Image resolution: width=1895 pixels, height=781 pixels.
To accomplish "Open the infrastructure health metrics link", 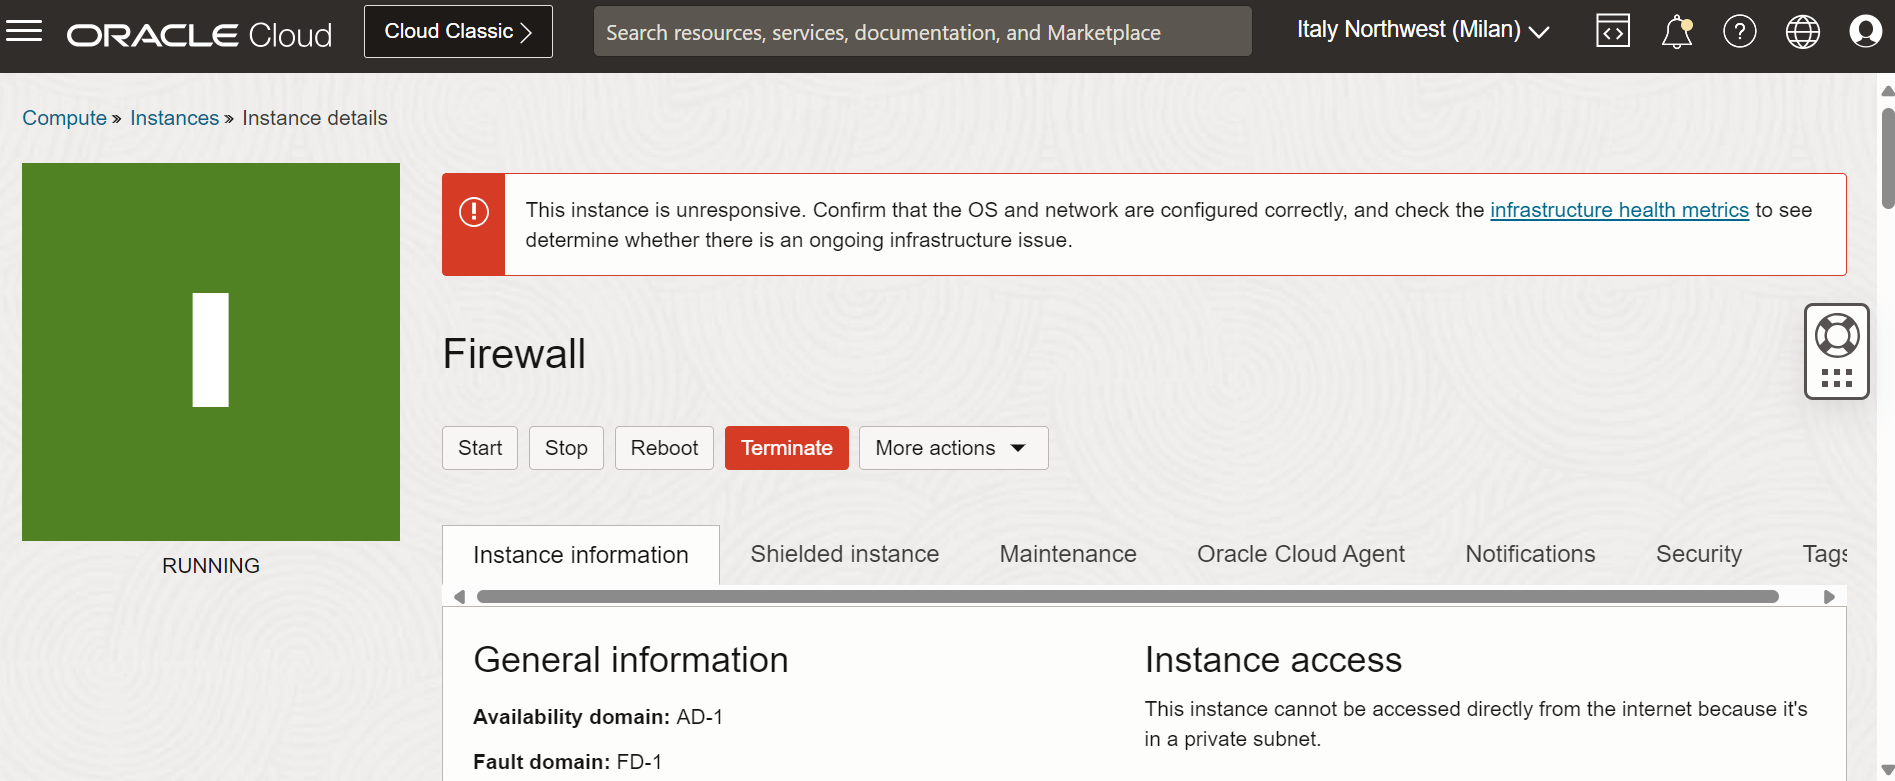I will tap(1619, 210).
